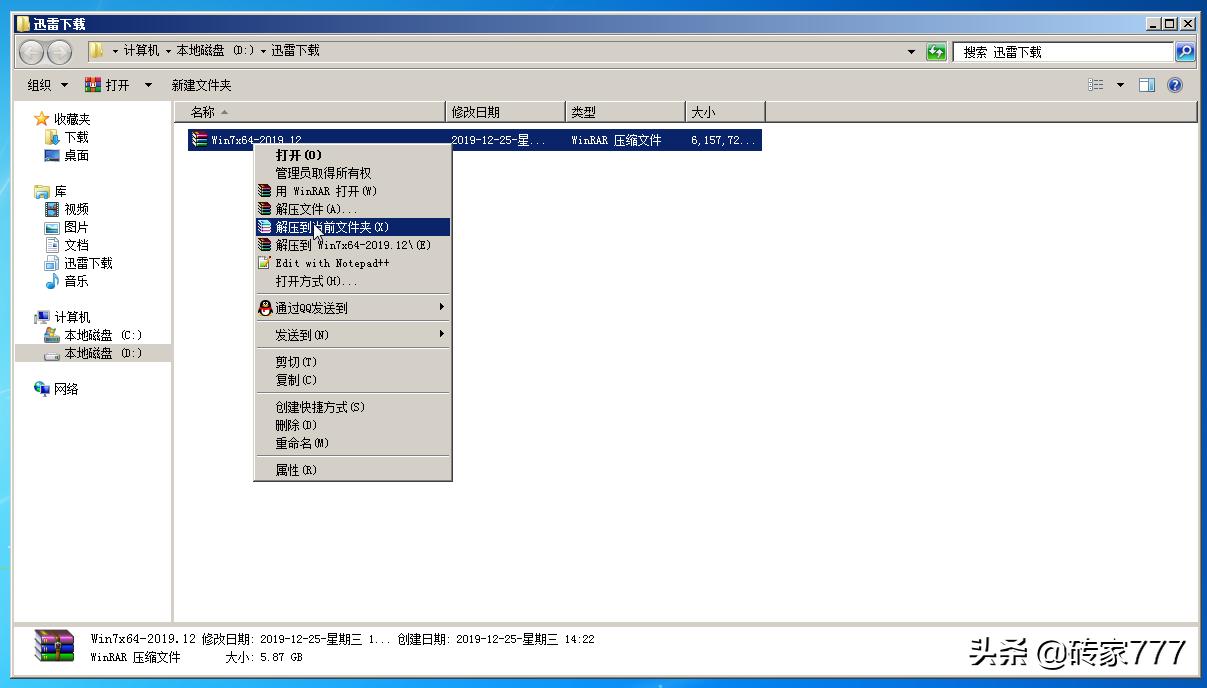Choose 打开(O) in context menu
1207x688 pixels.
click(x=352, y=155)
